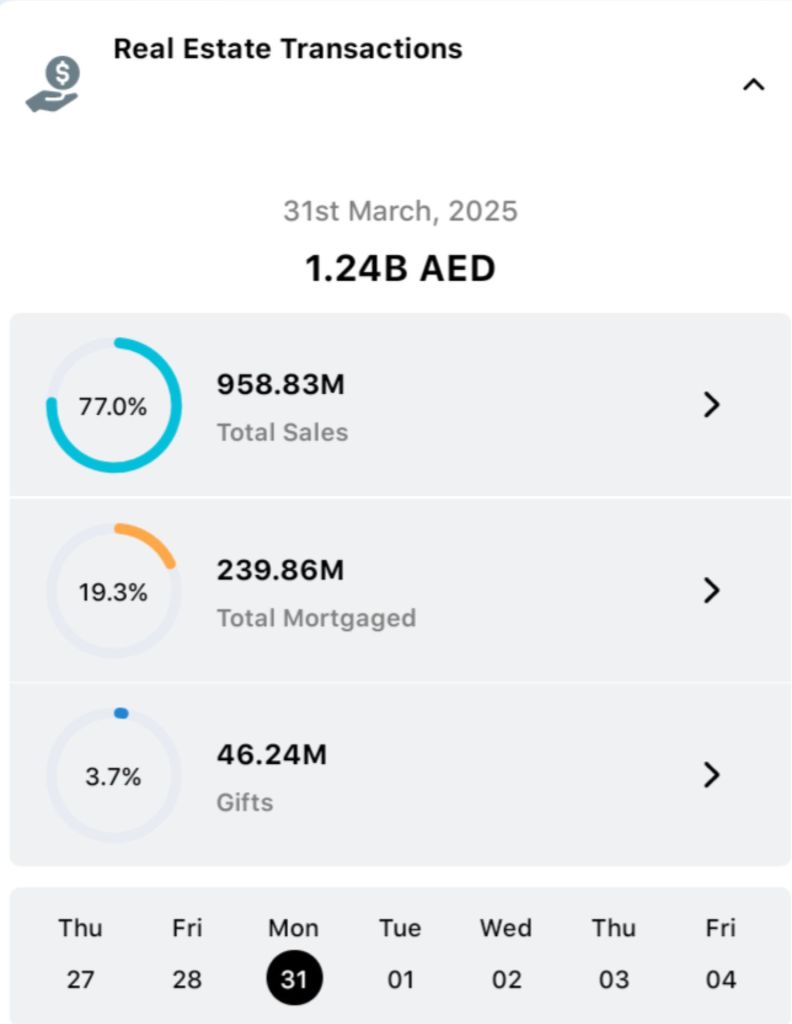Select Friday 04 in date strip
The height and width of the screenshot is (1024, 792).
click(x=720, y=954)
